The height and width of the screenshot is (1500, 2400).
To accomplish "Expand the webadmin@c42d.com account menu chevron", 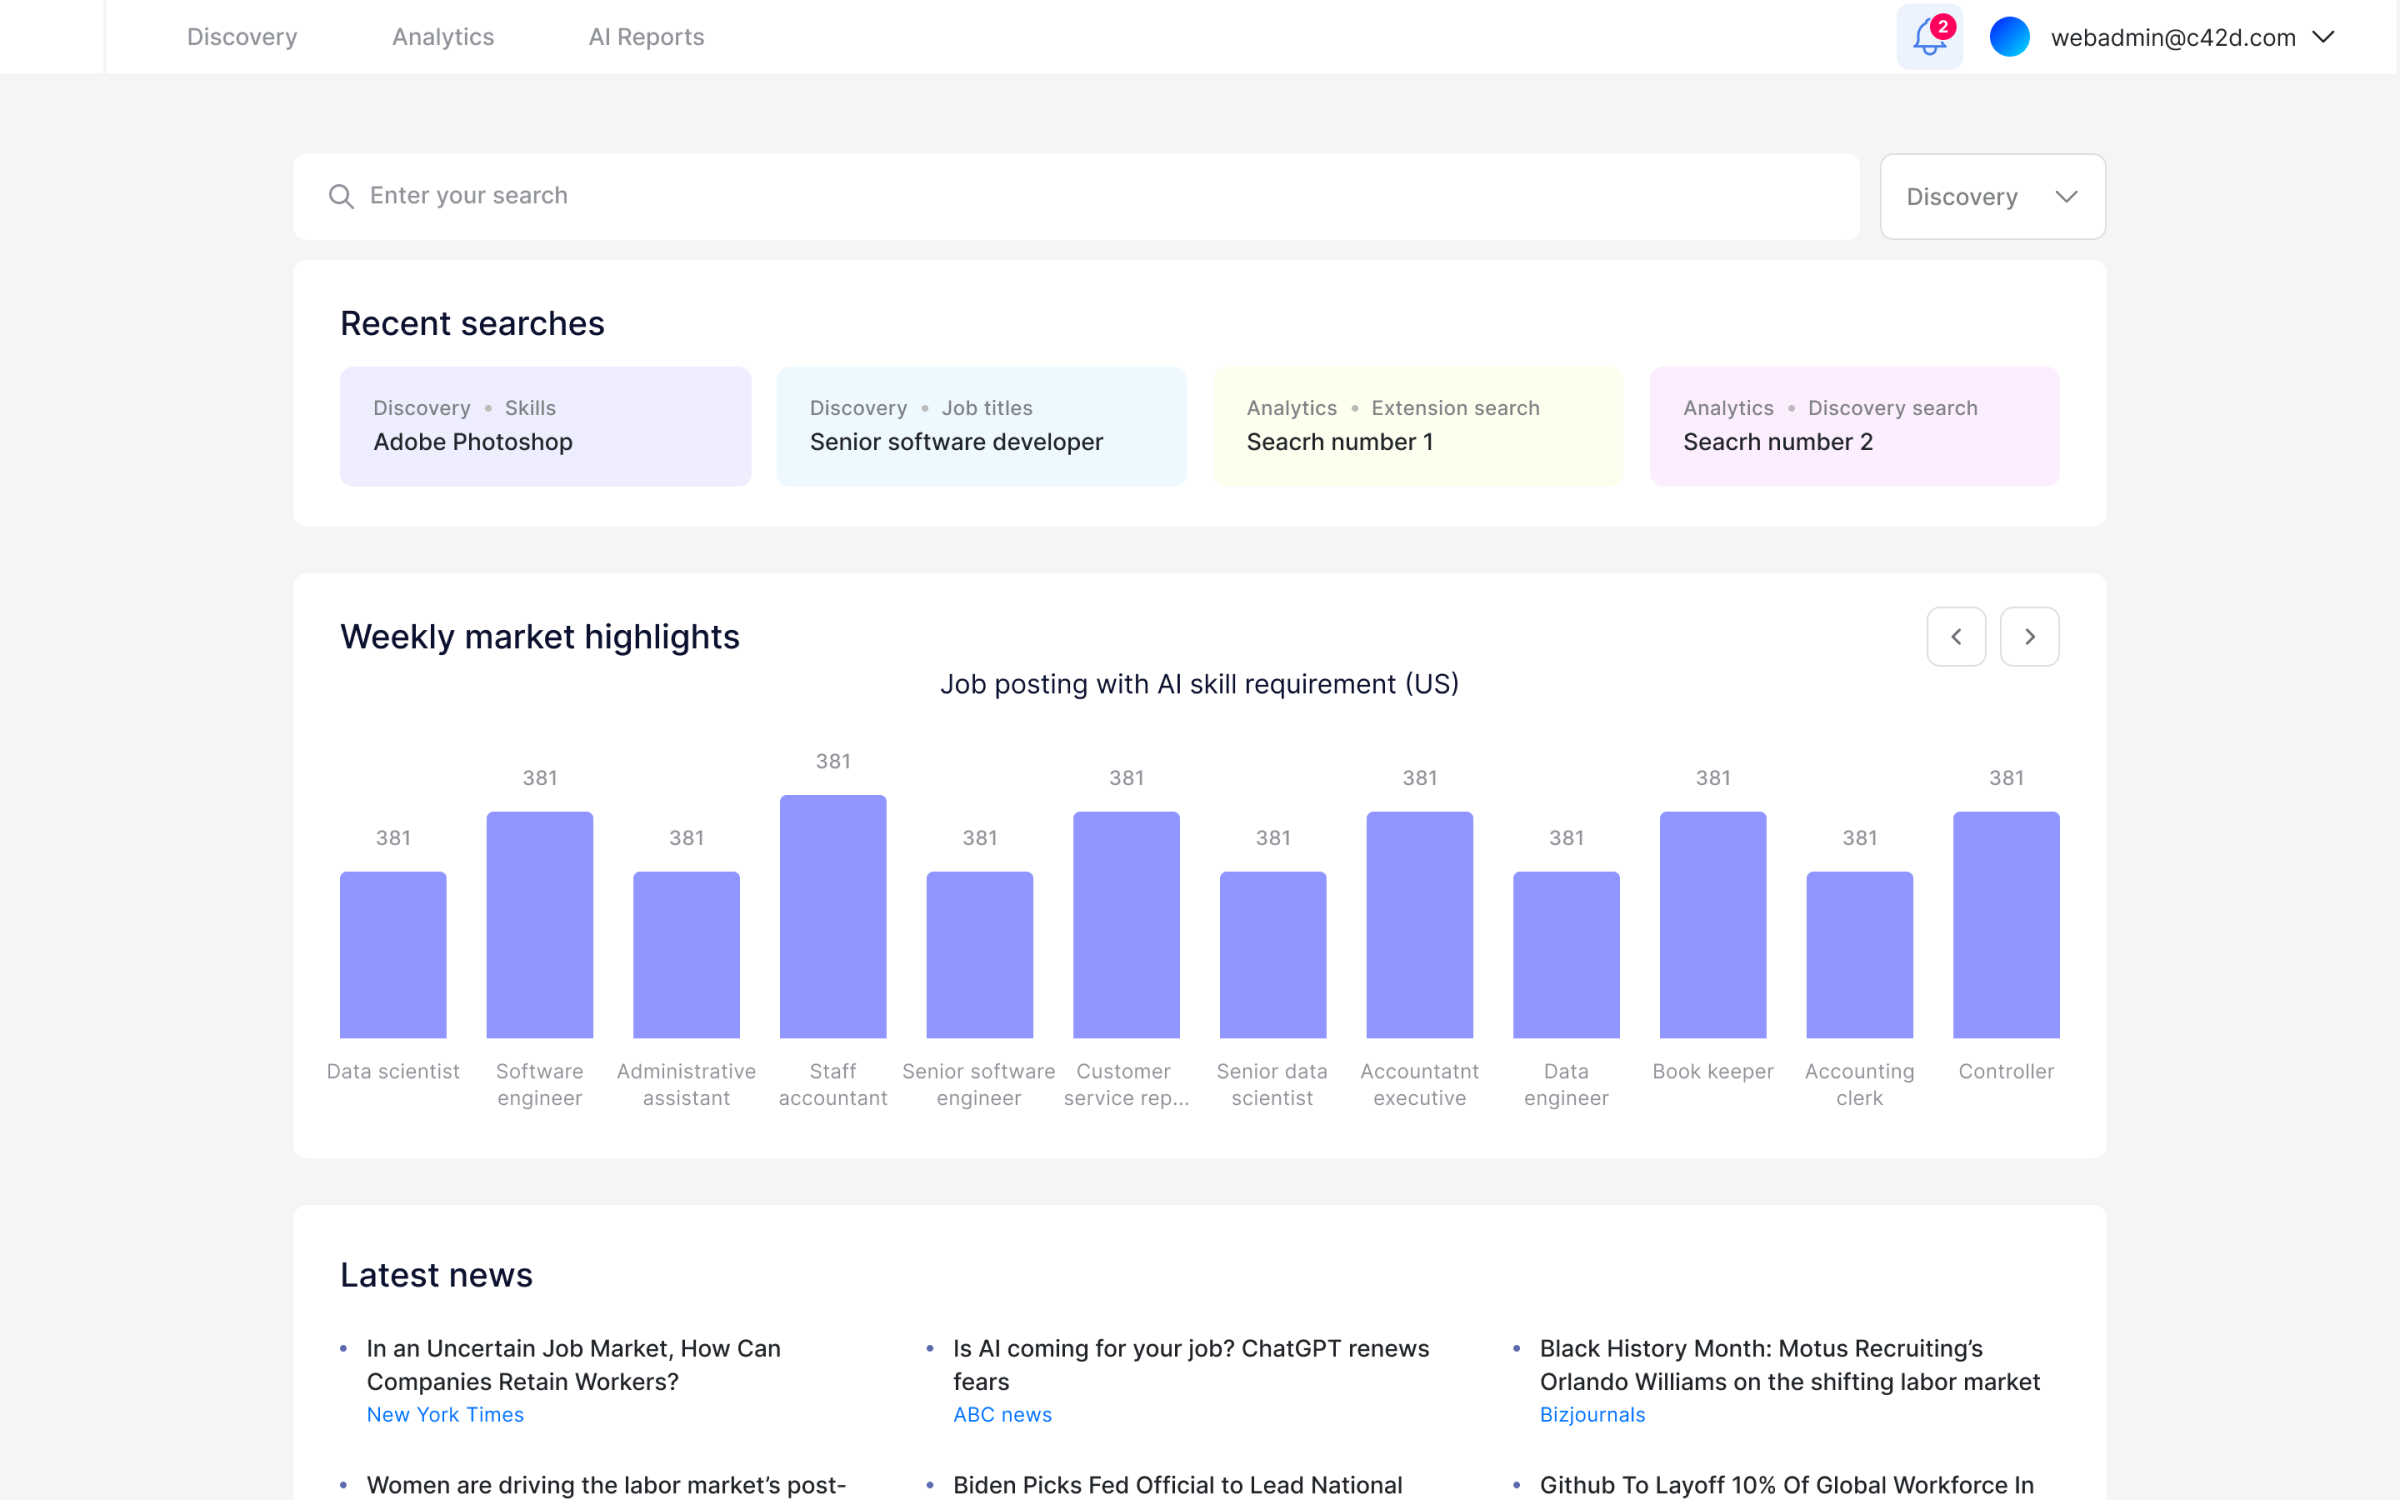I will pyautogui.click(x=2323, y=37).
